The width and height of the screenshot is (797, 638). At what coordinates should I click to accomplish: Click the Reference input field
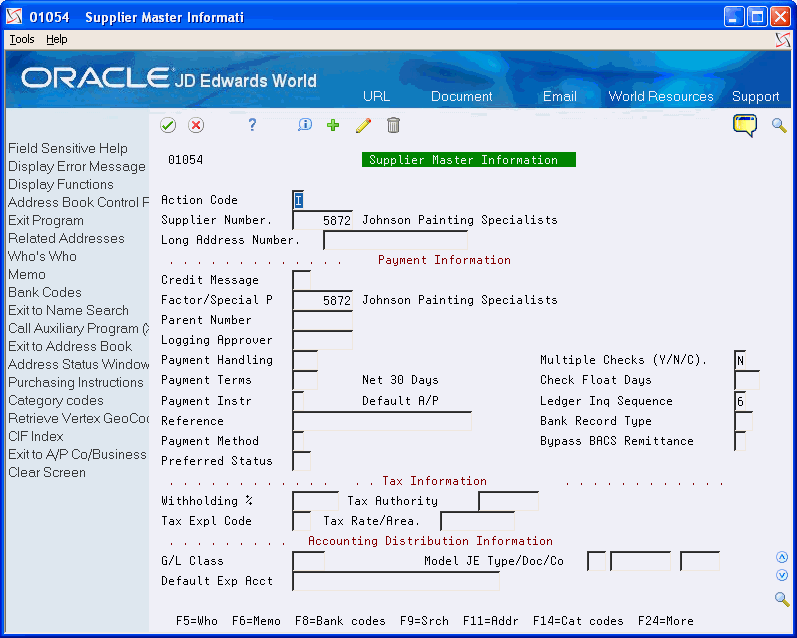(x=382, y=421)
